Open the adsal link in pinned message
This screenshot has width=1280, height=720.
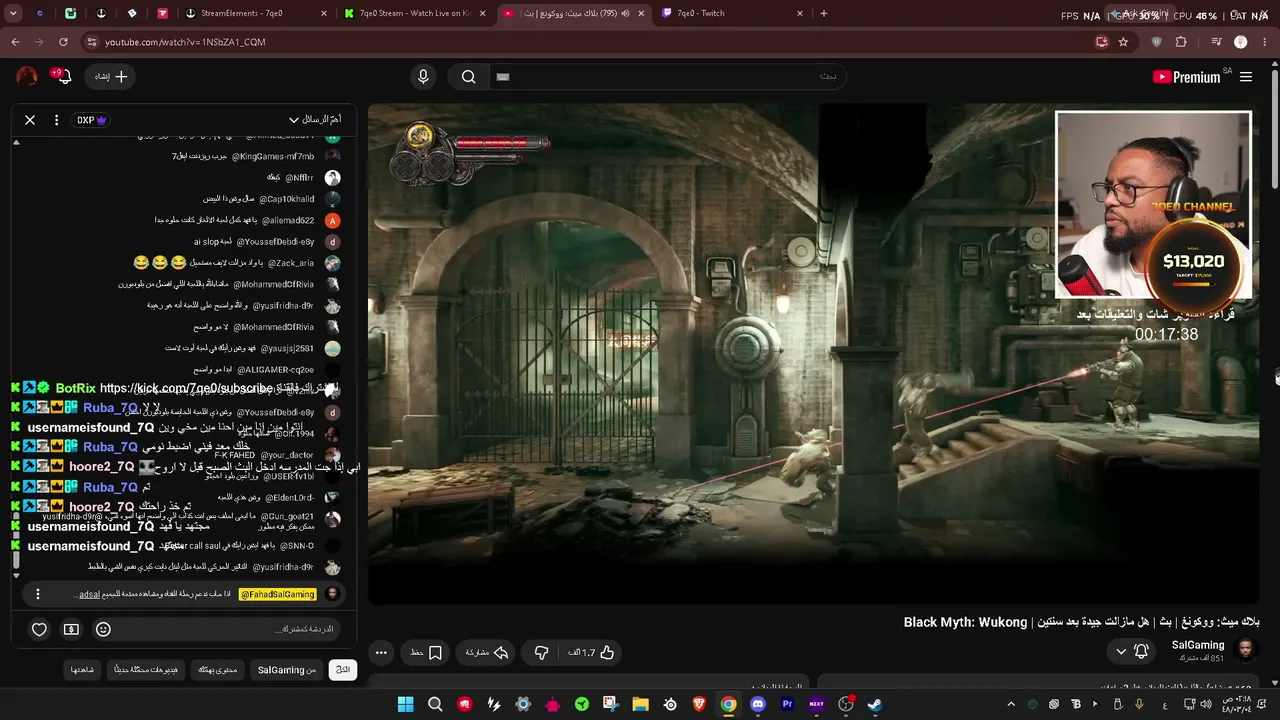pyautogui.click(x=89, y=594)
